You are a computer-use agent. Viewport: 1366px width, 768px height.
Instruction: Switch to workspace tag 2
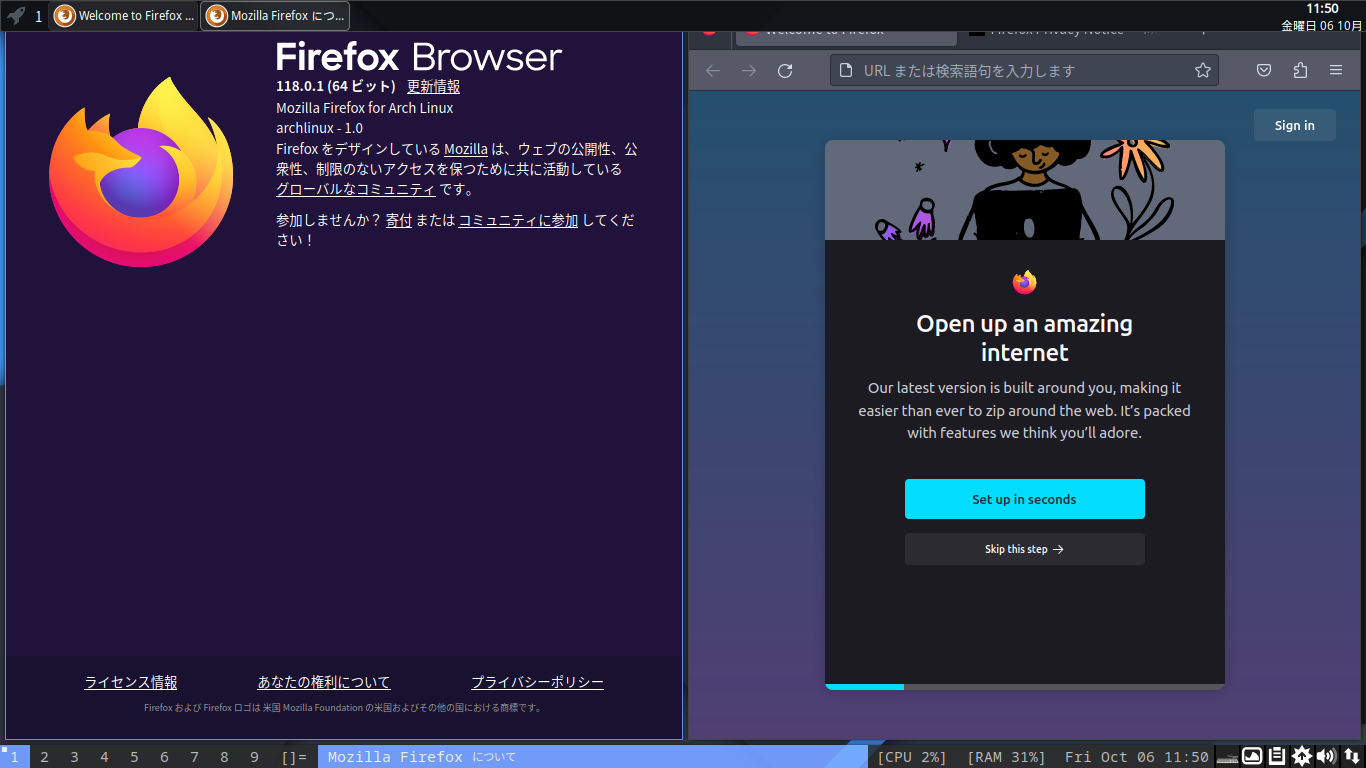pyautogui.click(x=44, y=757)
